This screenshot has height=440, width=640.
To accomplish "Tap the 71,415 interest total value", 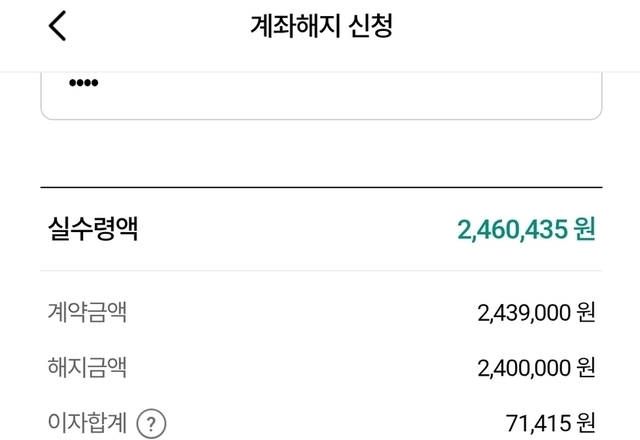I will tap(538, 423).
